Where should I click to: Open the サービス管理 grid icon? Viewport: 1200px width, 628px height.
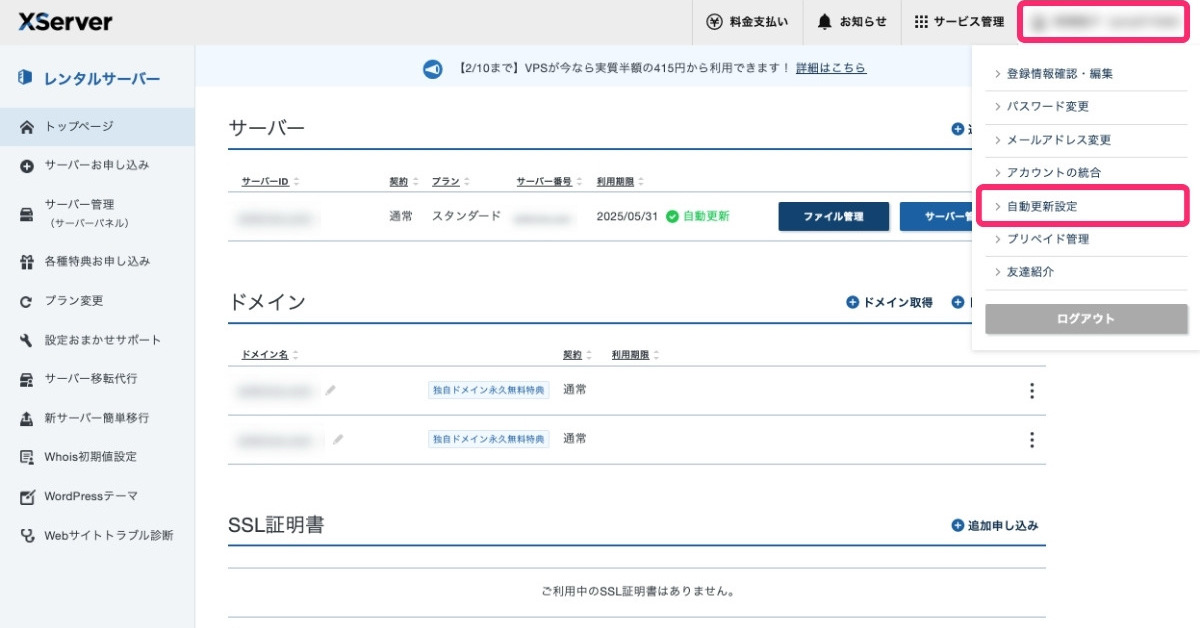coord(922,21)
